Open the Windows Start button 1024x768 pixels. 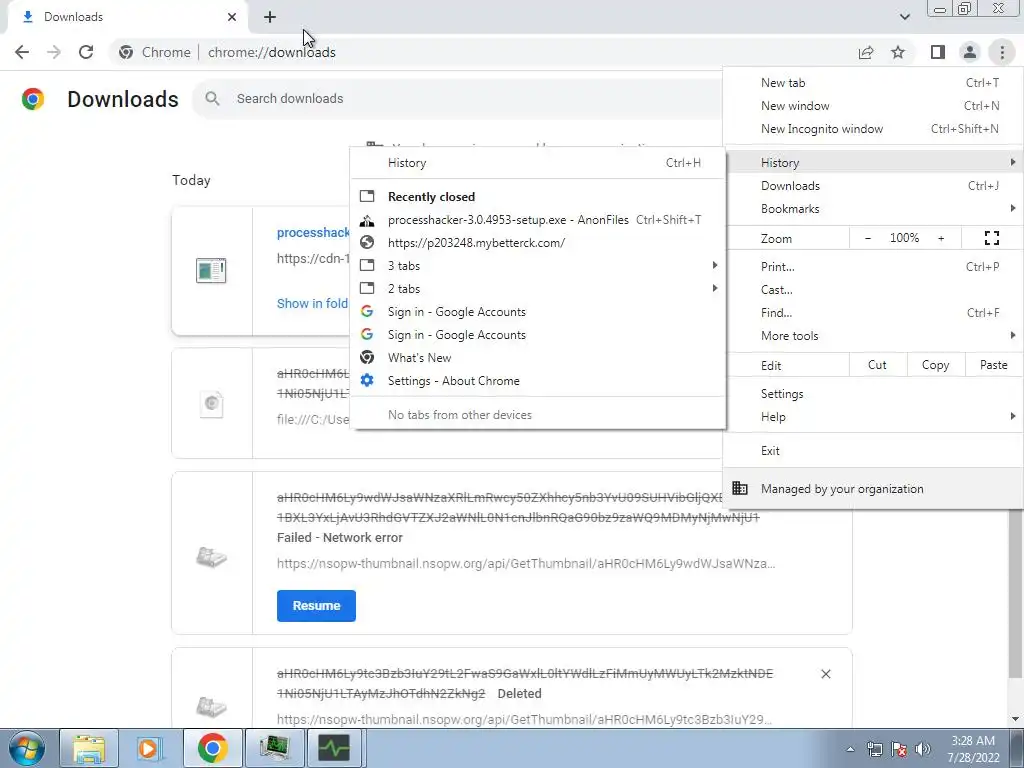(x=27, y=748)
